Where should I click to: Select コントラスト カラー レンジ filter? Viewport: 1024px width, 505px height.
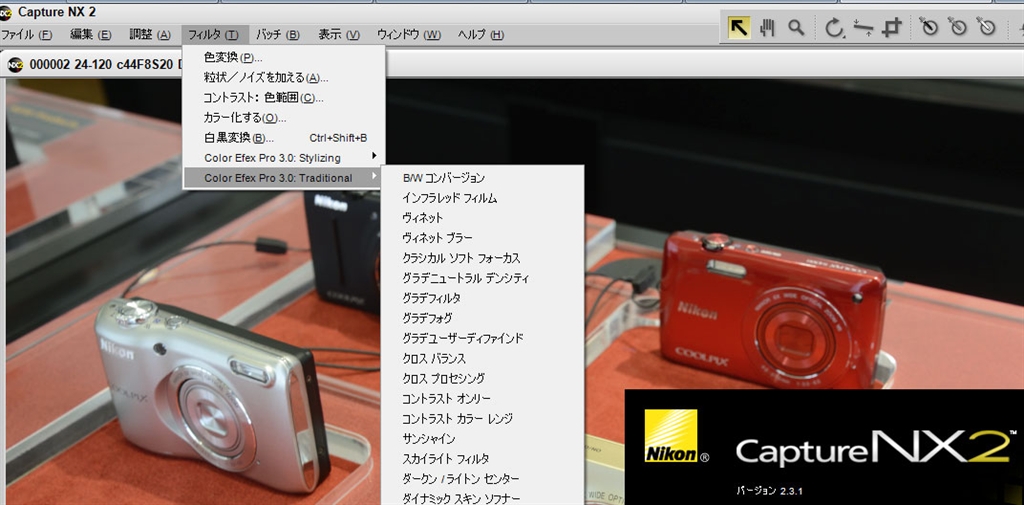pyautogui.click(x=483, y=419)
